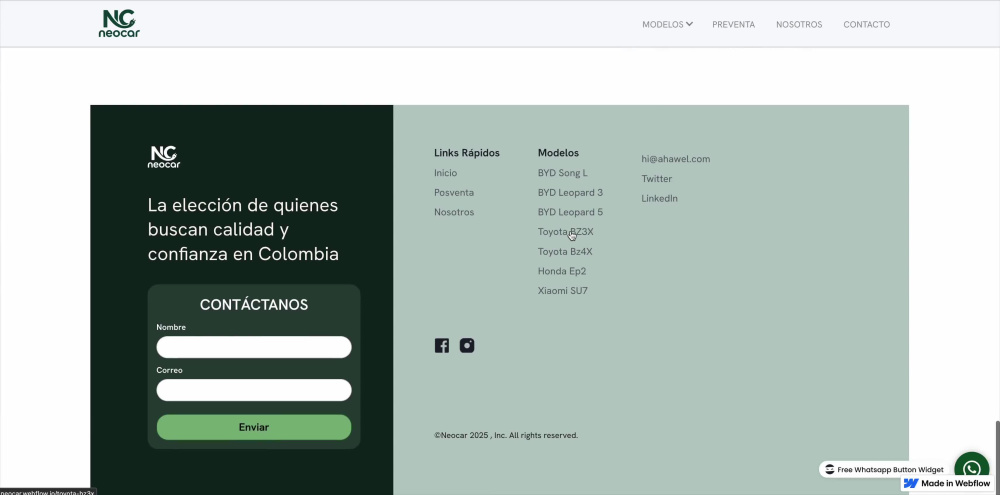Open the LinkedIn link
The image size is (1000, 495).
pyautogui.click(x=659, y=198)
